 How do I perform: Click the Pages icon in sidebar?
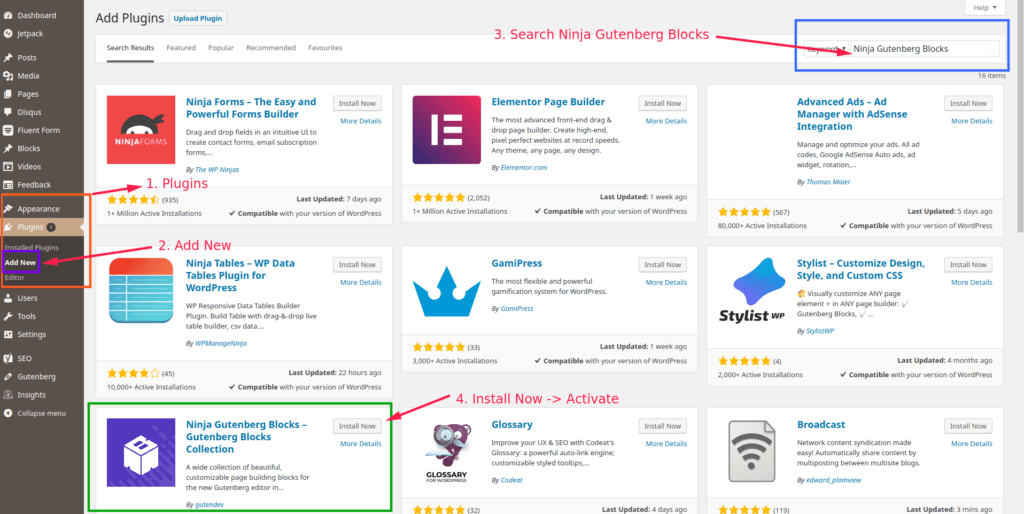[8, 94]
